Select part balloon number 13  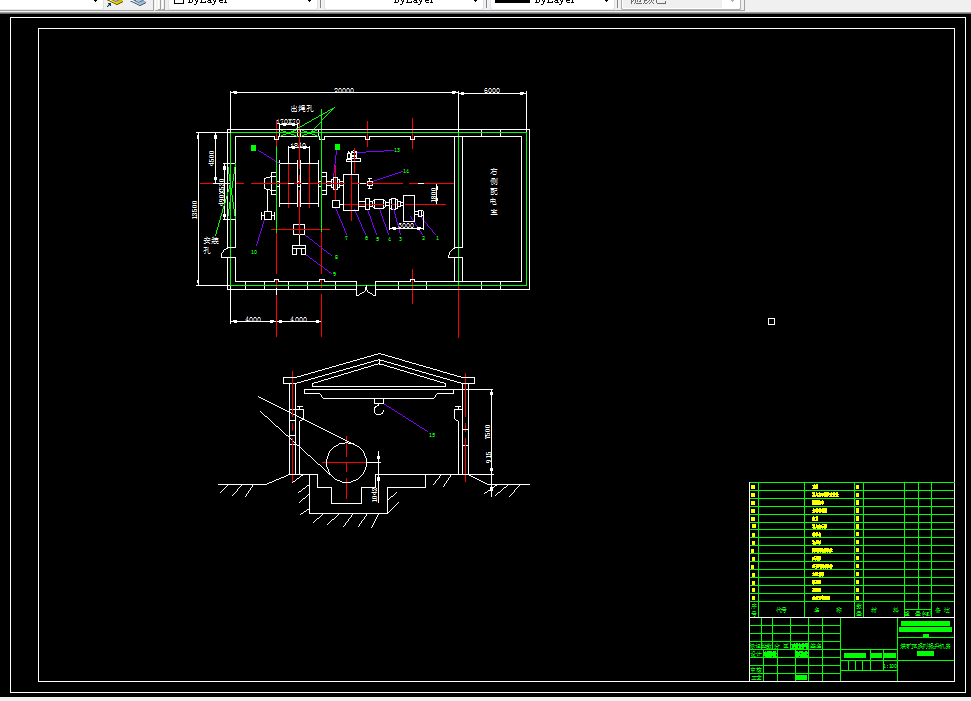397,150
